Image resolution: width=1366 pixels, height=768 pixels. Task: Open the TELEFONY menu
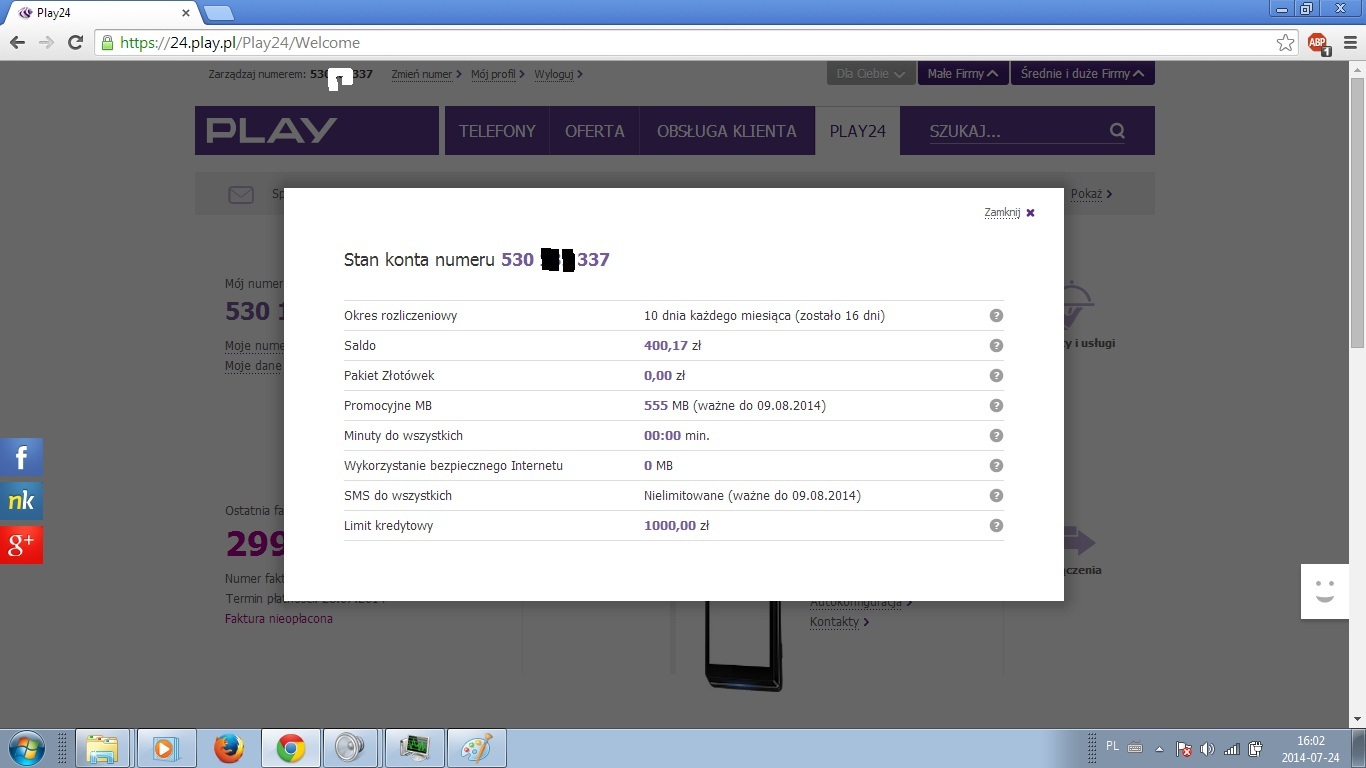click(x=497, y=131)
